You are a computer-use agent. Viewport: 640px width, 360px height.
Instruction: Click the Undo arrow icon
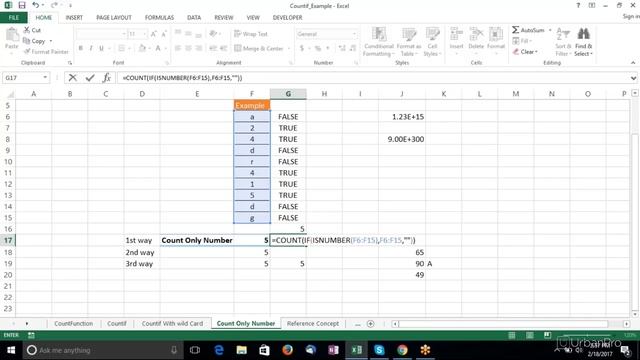36,5
